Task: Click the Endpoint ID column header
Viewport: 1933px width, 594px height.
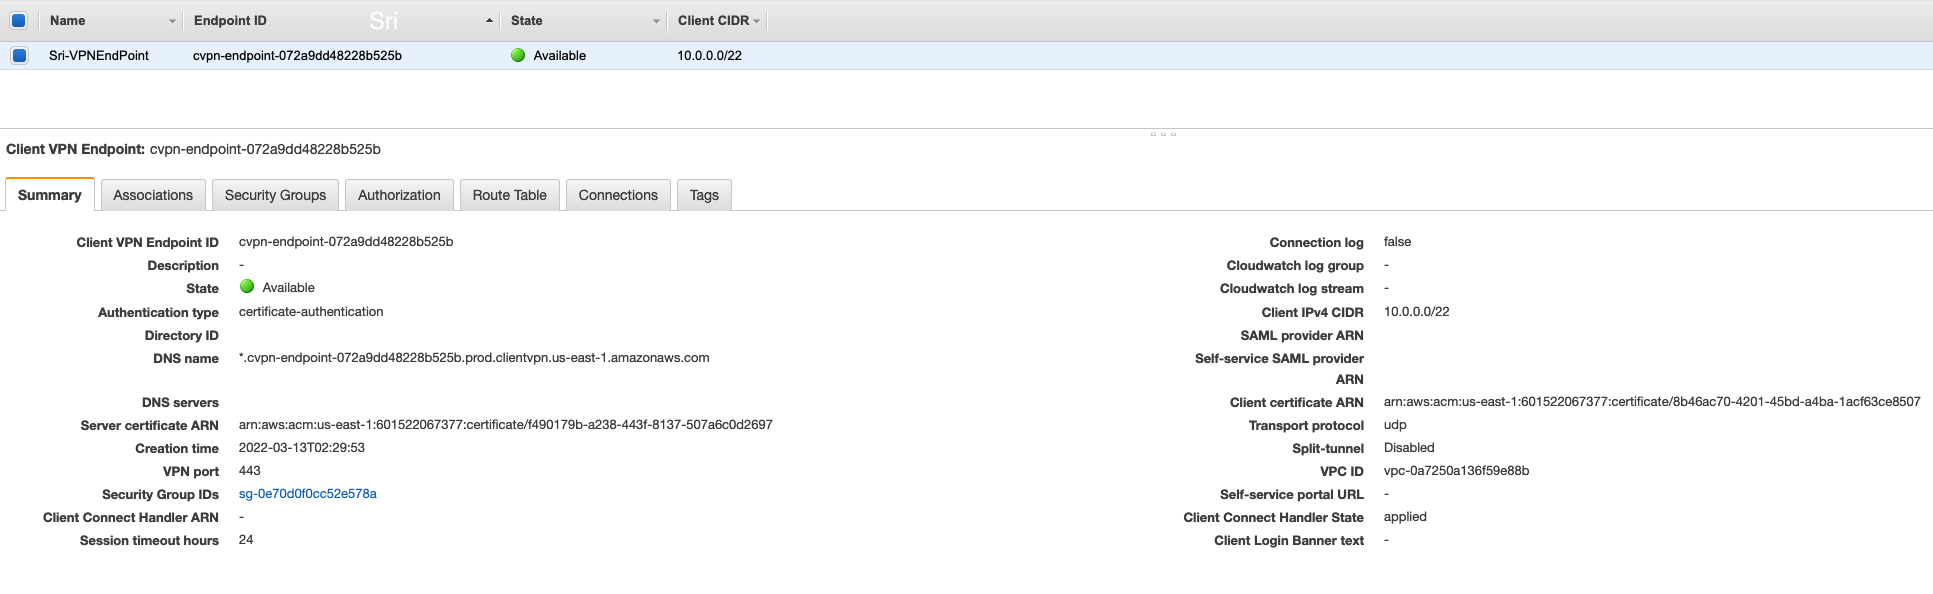Action: click(x=230, y=20)
